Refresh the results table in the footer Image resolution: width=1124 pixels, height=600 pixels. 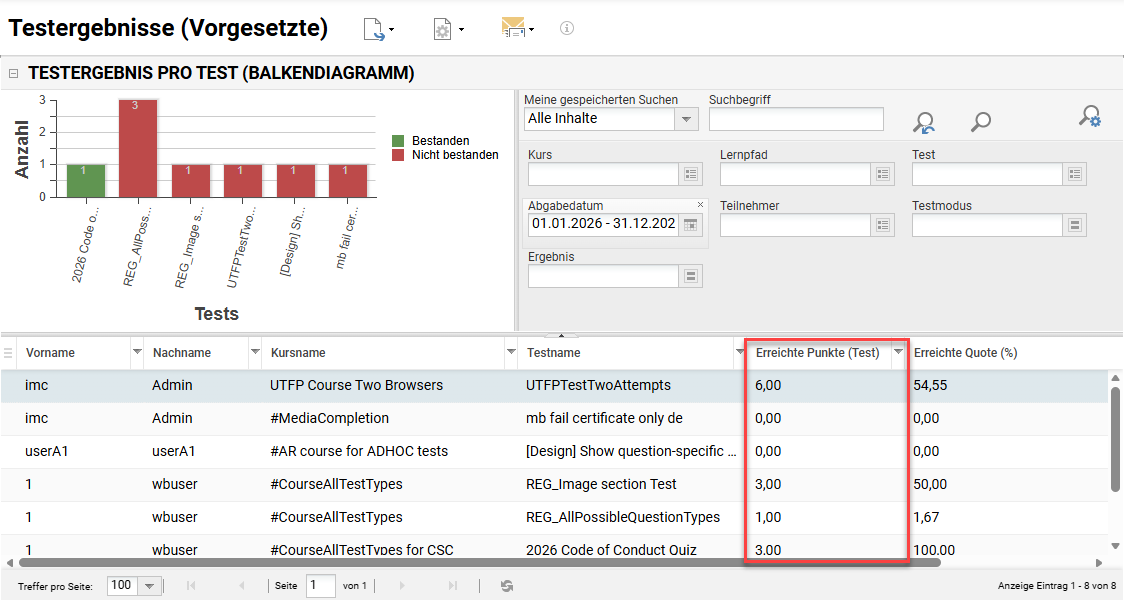[x=507, y=586]
